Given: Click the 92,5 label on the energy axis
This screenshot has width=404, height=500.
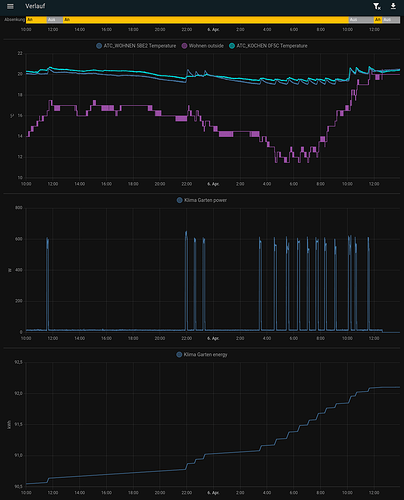Looking at the screenshot, I should (x=18, y=362).
